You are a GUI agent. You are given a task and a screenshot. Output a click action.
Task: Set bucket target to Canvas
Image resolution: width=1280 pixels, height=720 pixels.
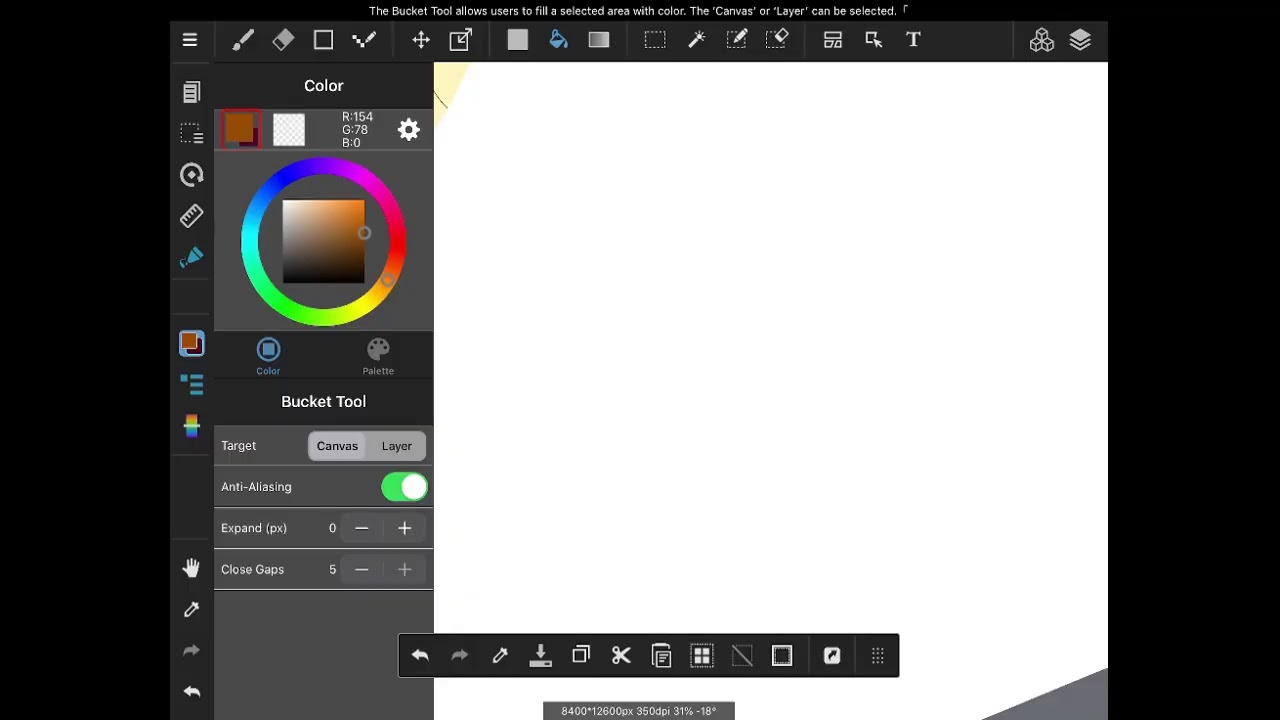337,446
